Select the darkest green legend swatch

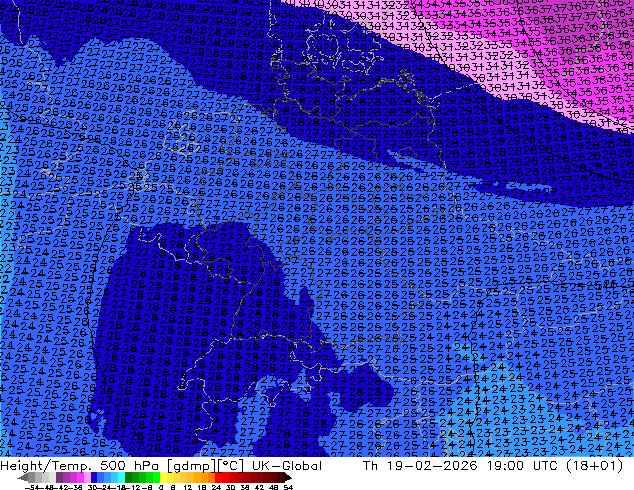point(128,478)
